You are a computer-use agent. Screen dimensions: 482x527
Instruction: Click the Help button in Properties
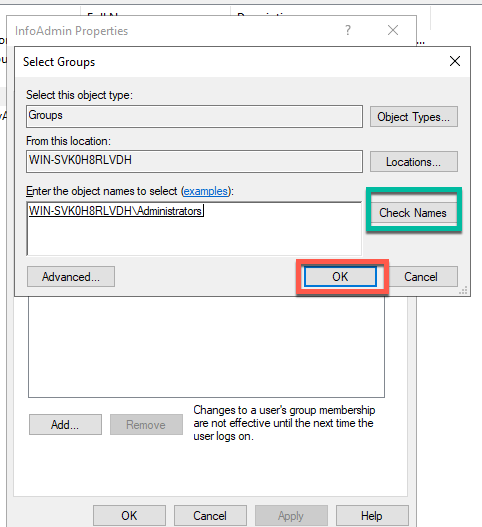coord(372,515)
